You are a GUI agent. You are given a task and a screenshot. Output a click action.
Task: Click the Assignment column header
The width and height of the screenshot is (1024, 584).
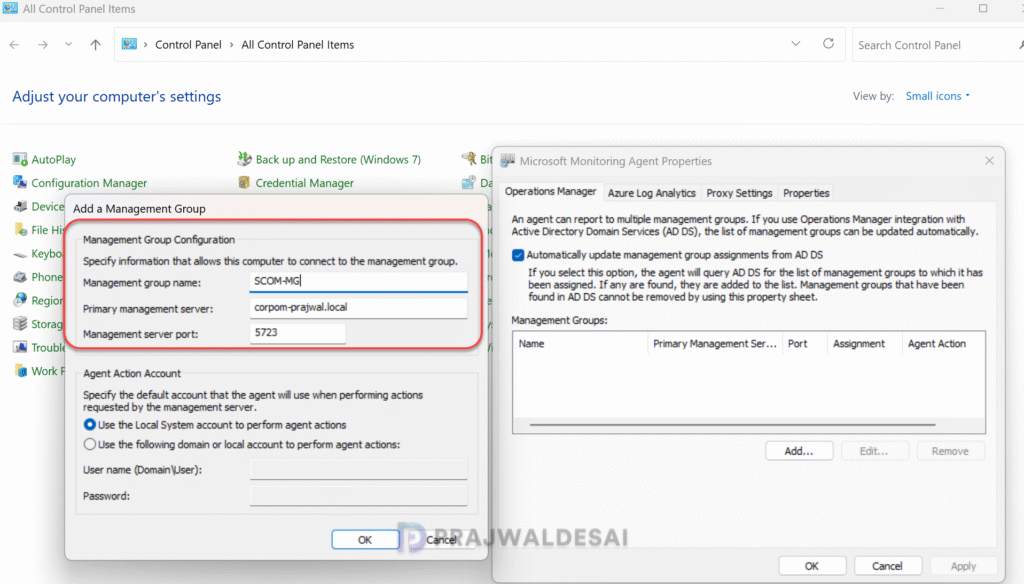pyautogui.click(x=865, y=344)
